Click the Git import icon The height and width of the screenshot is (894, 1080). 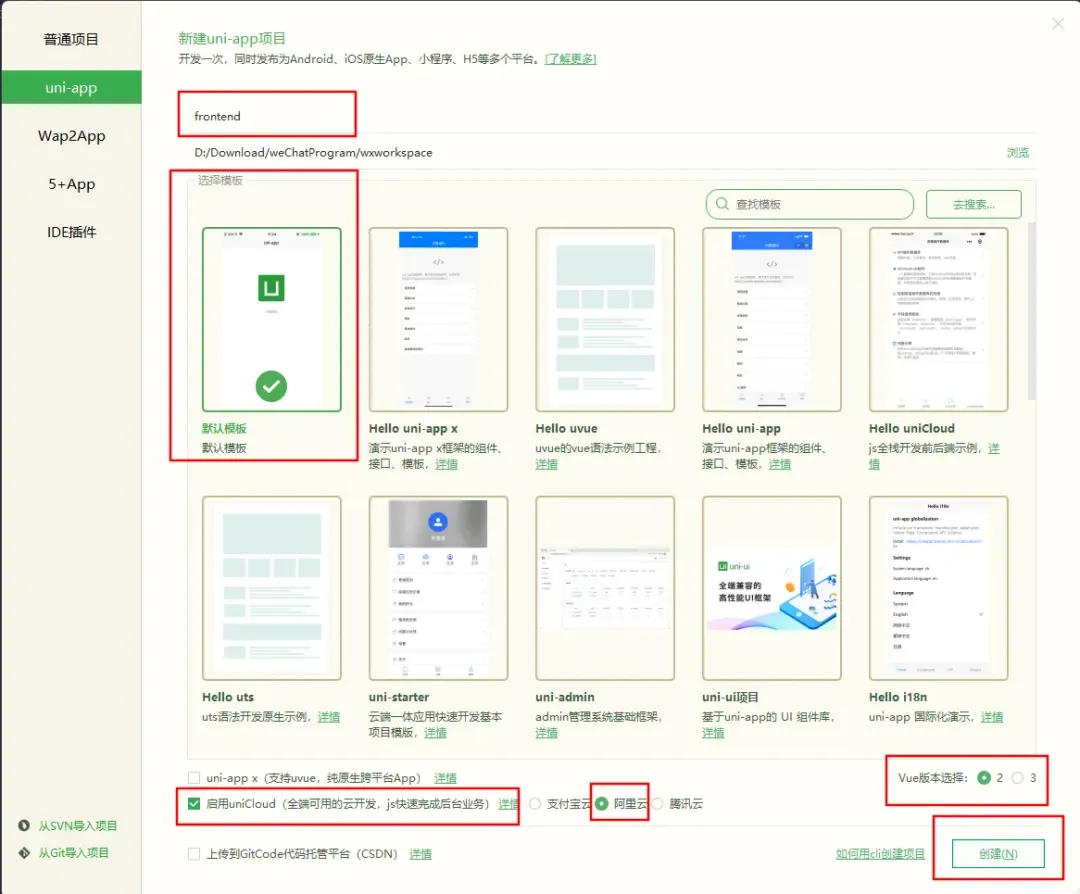(x=24, y=853)
